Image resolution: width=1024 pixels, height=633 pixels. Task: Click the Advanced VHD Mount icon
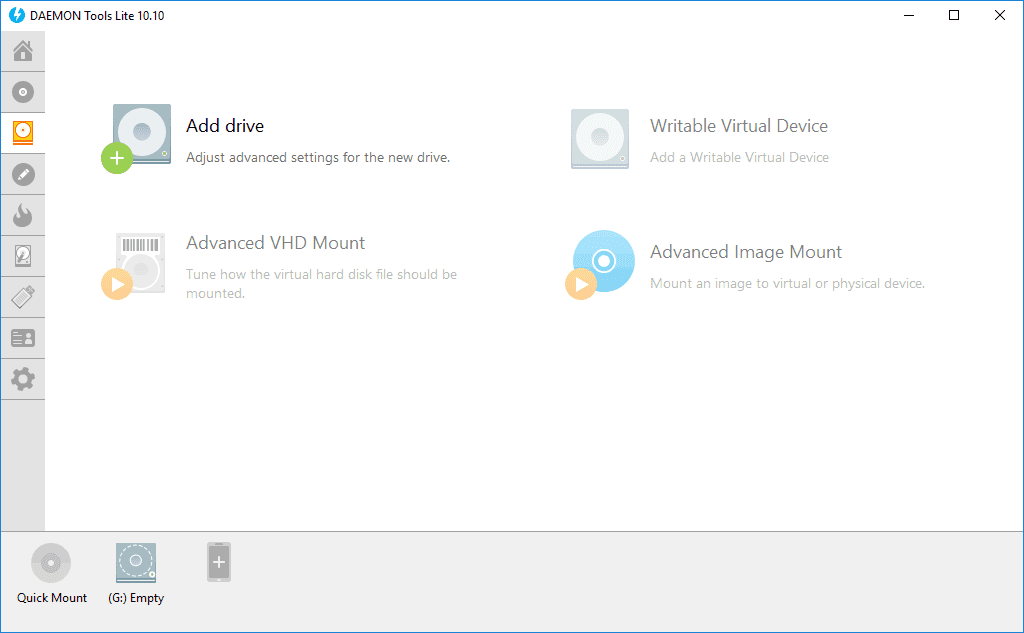pyautogui.click(x=134, y=265)
